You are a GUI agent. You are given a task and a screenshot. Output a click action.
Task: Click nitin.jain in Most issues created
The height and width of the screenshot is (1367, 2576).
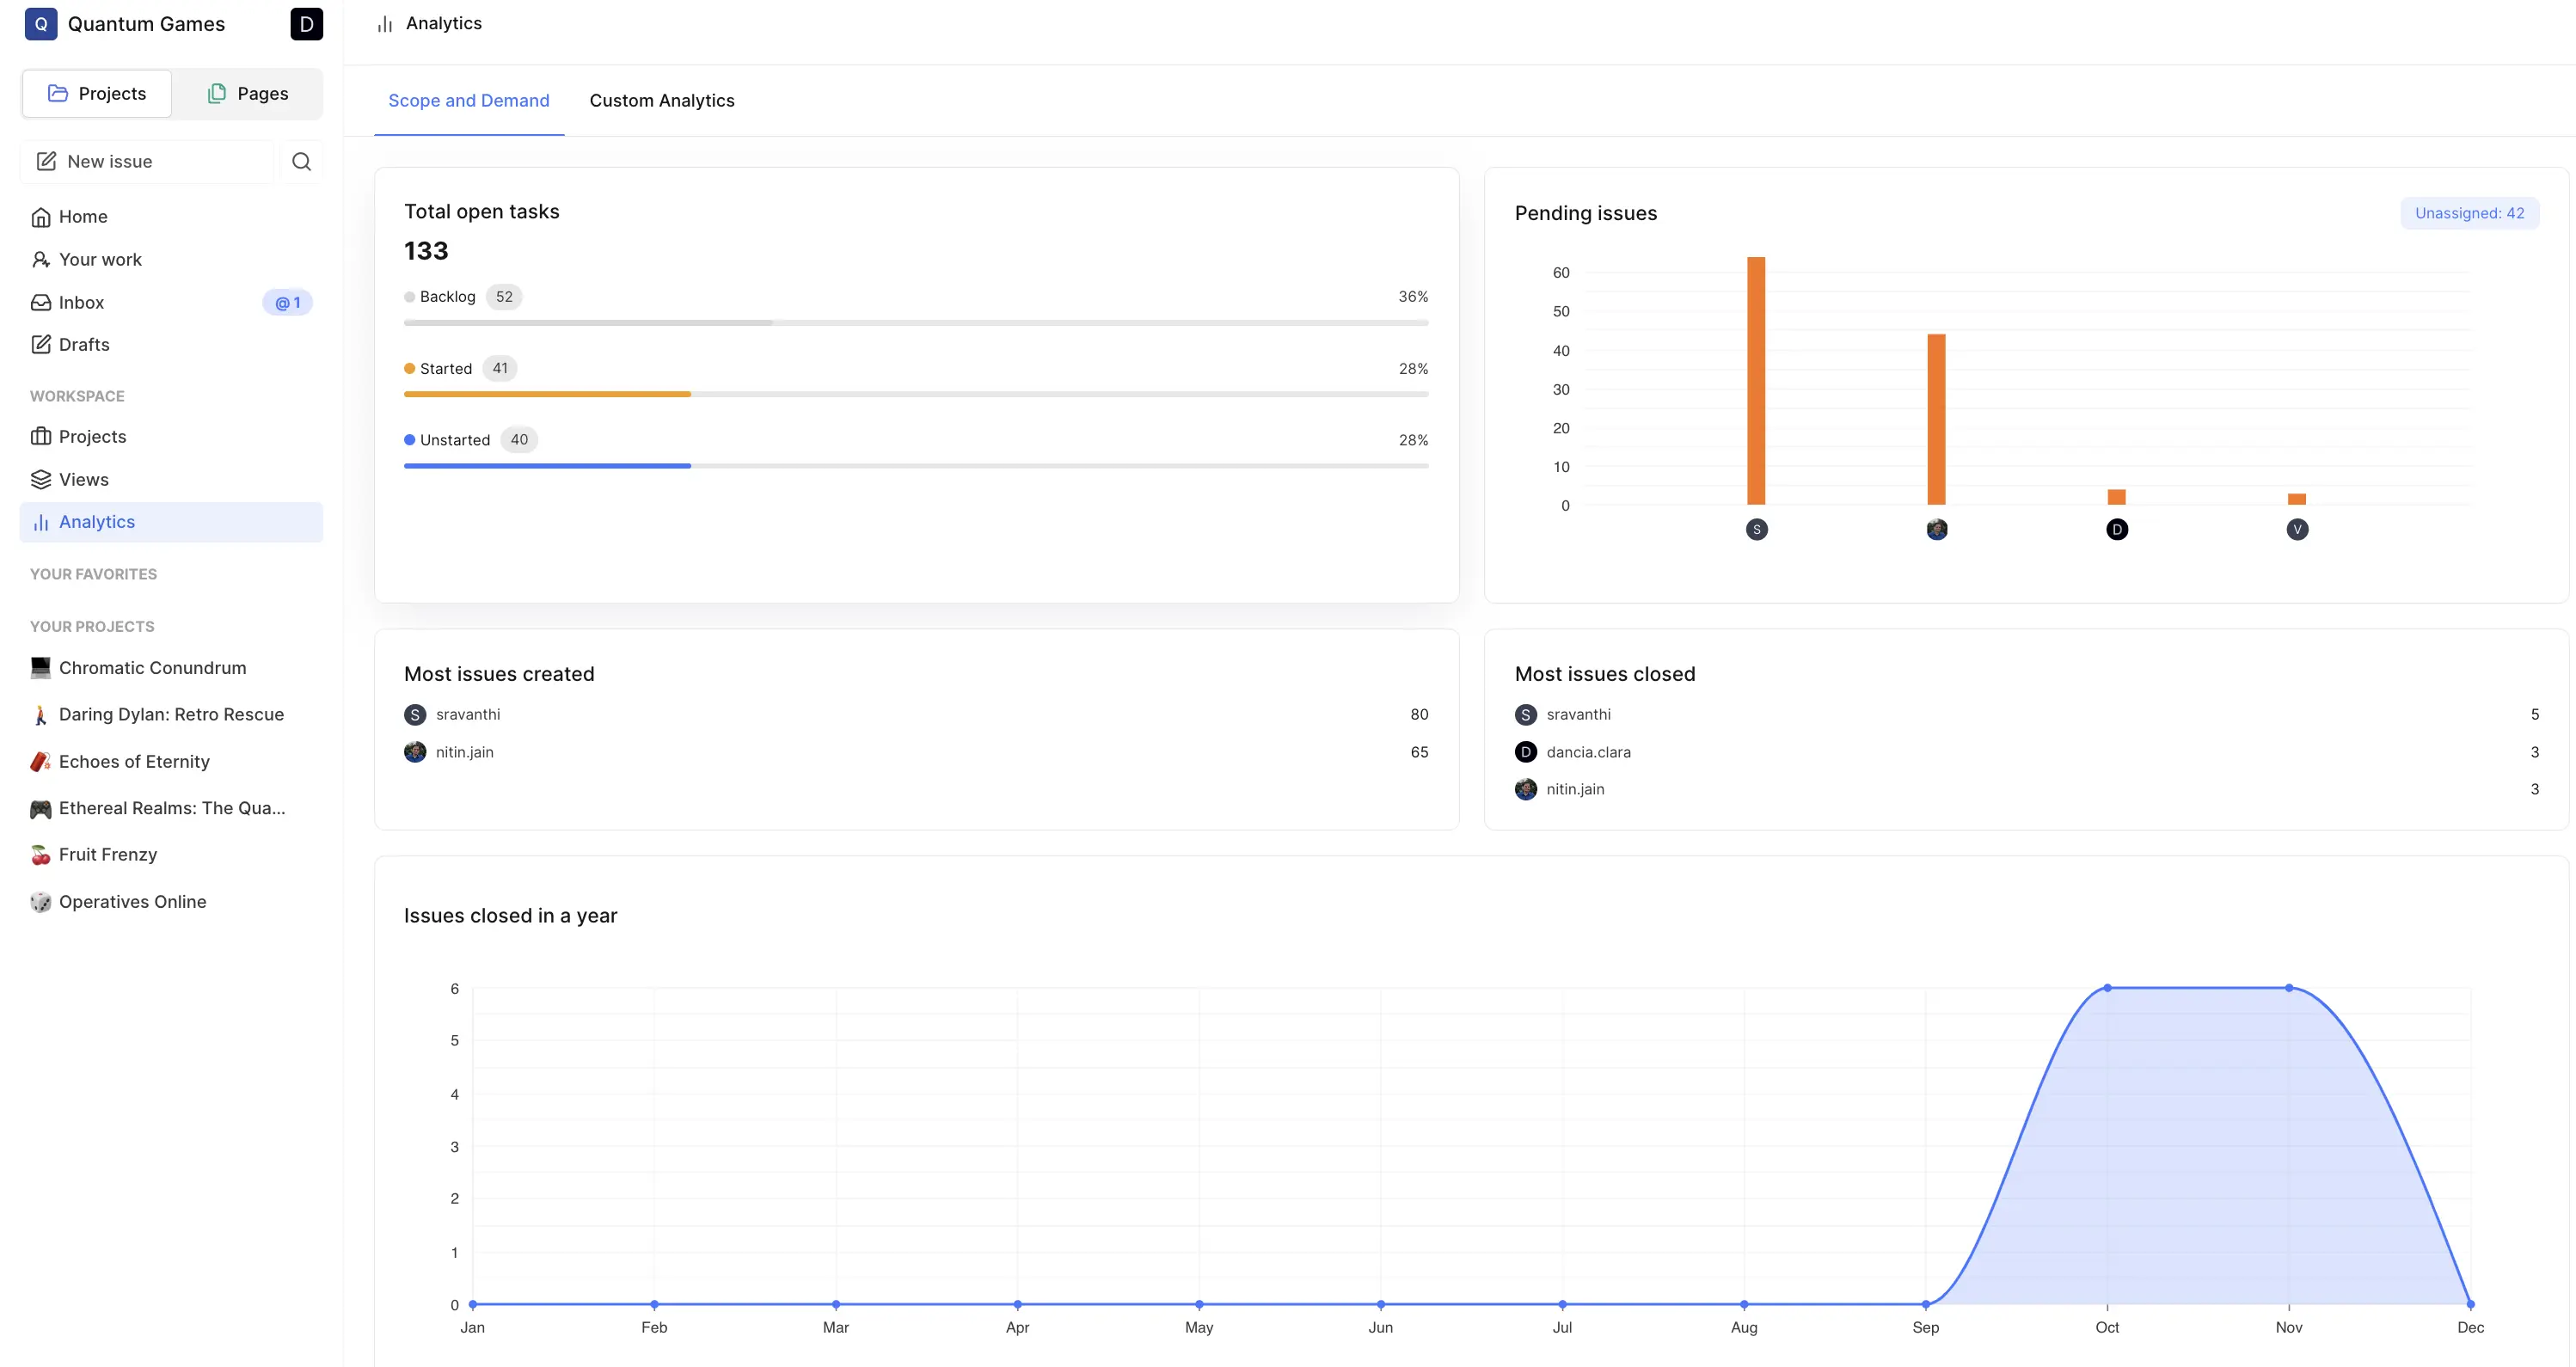pos(465,753)
